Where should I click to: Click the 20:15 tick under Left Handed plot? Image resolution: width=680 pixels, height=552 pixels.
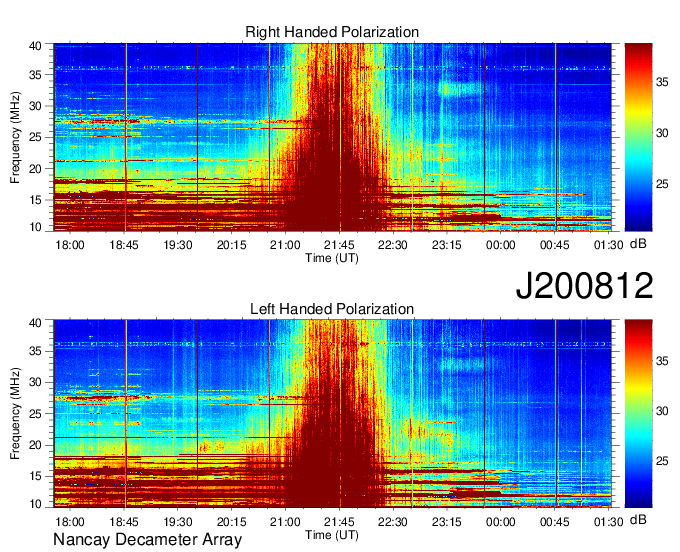click(232, 522)
